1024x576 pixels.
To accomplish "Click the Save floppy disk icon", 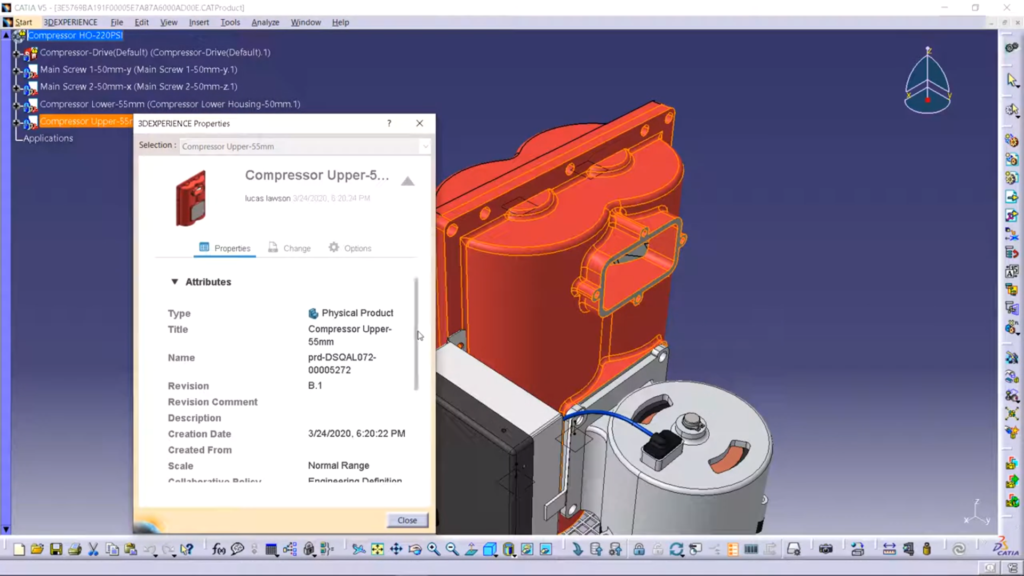I will pyautogui.click(x=56, y=549).
